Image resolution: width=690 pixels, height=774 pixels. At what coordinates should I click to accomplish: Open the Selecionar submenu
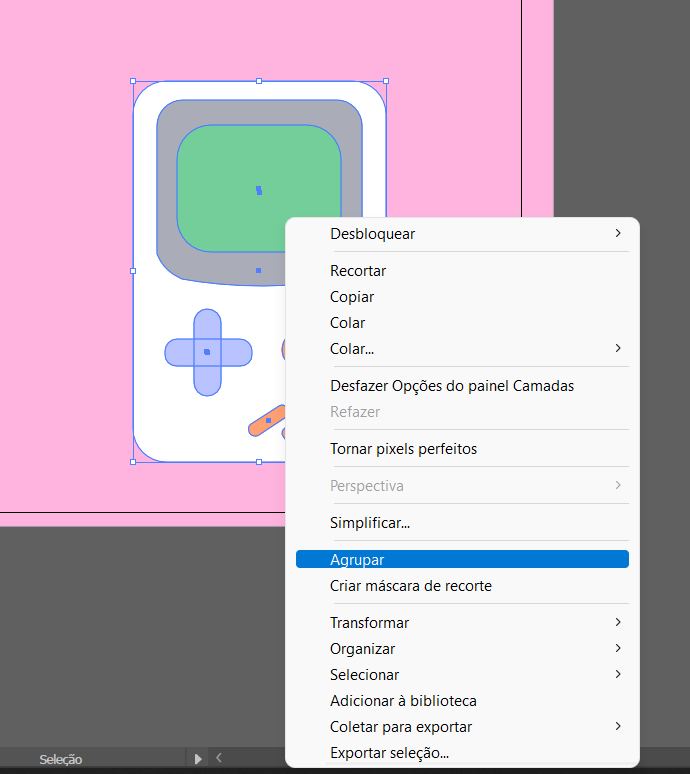pyautogui.click(x=462, y=675)
